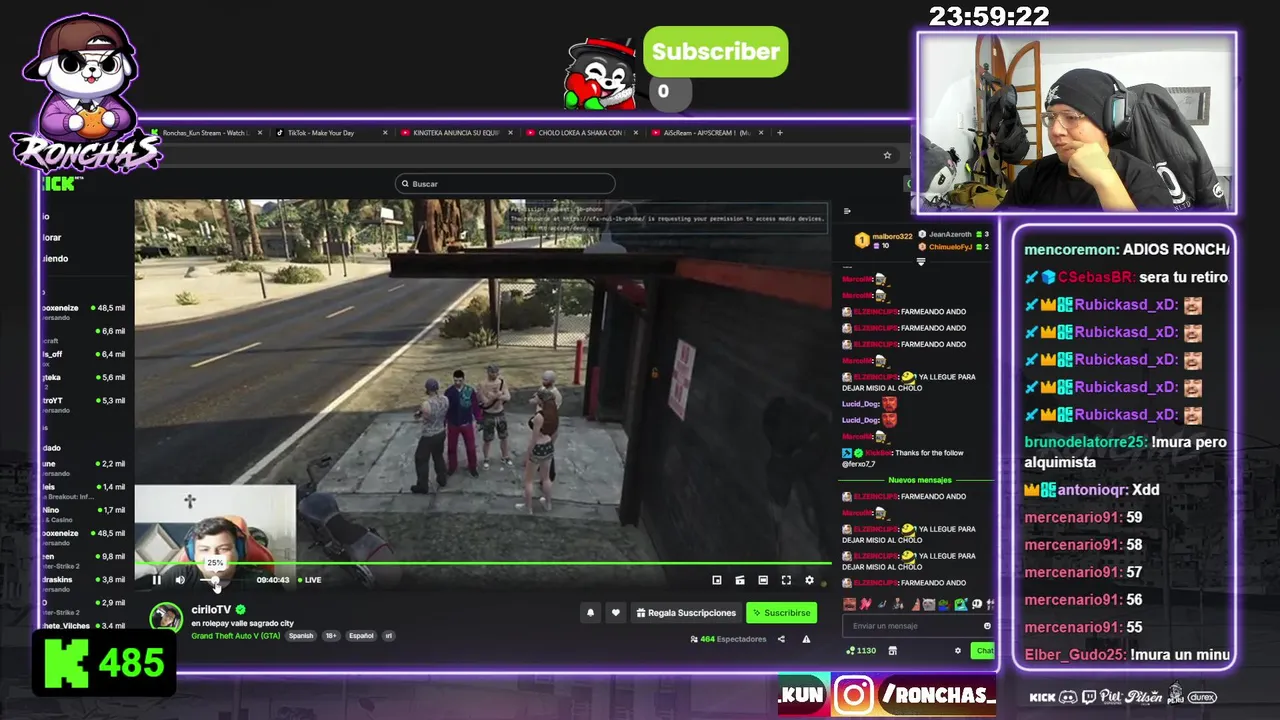Viewport: 1280px width, 720px height.
Task: Open the video player settings gear
Action: 809,580
